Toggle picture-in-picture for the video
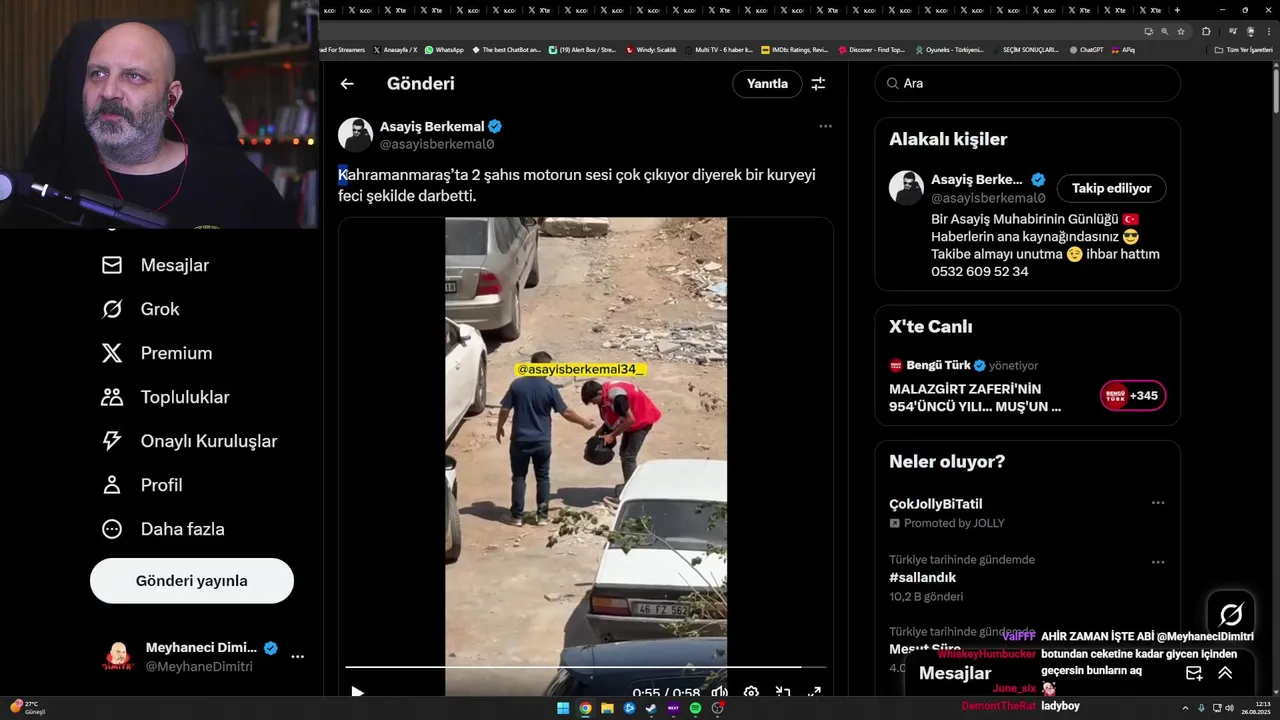 [x=783, y=692]
